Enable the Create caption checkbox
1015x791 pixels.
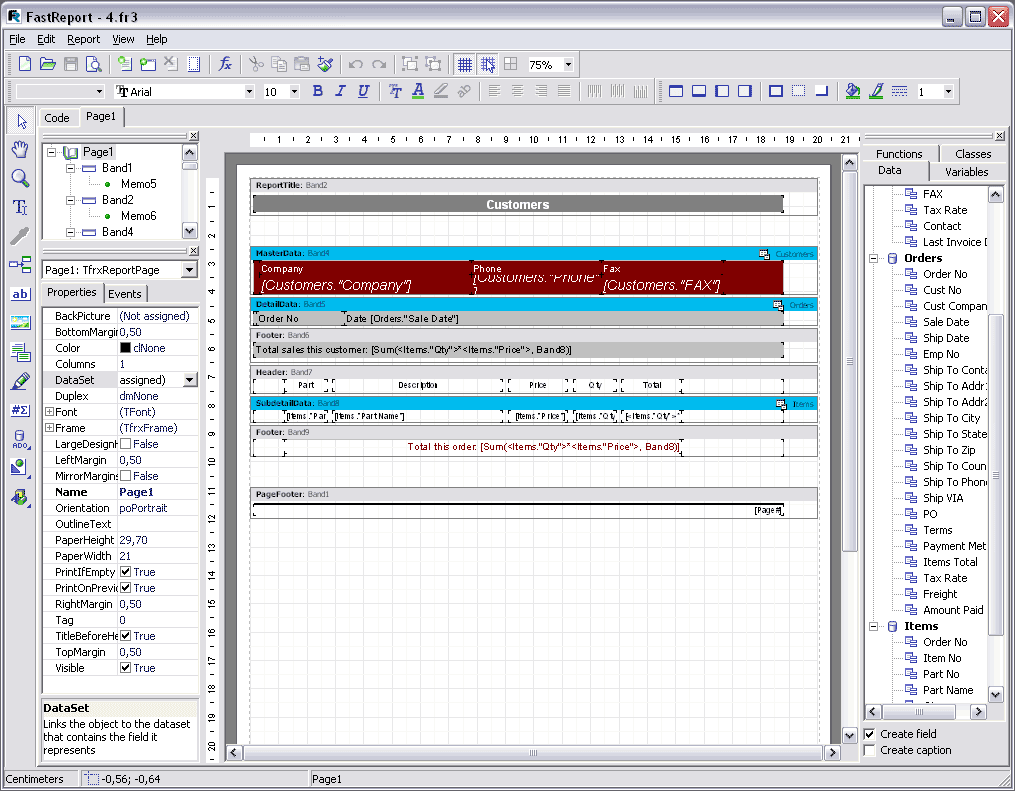point(869,750)
